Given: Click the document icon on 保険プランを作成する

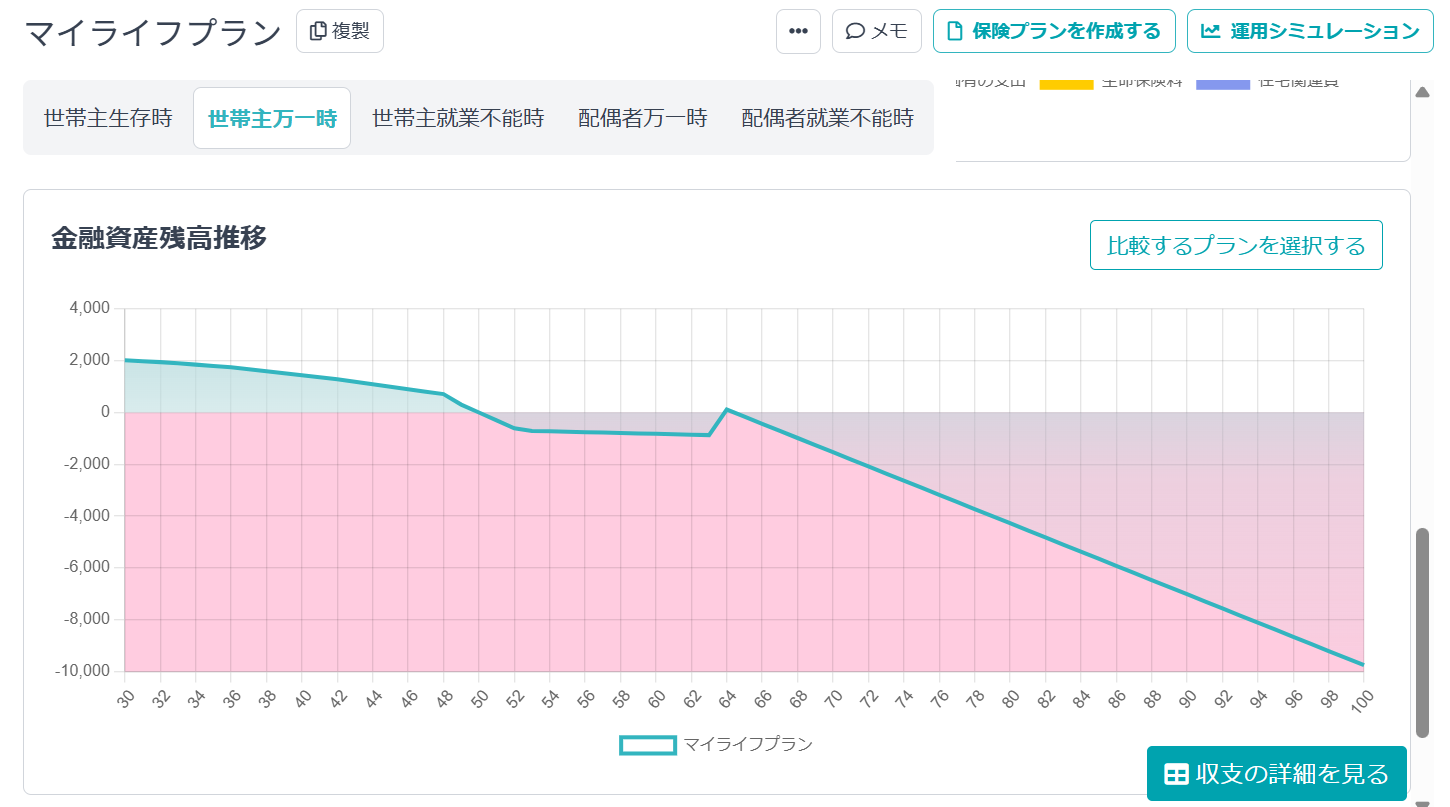Looking at the screenshot, I should pos(955,31).
